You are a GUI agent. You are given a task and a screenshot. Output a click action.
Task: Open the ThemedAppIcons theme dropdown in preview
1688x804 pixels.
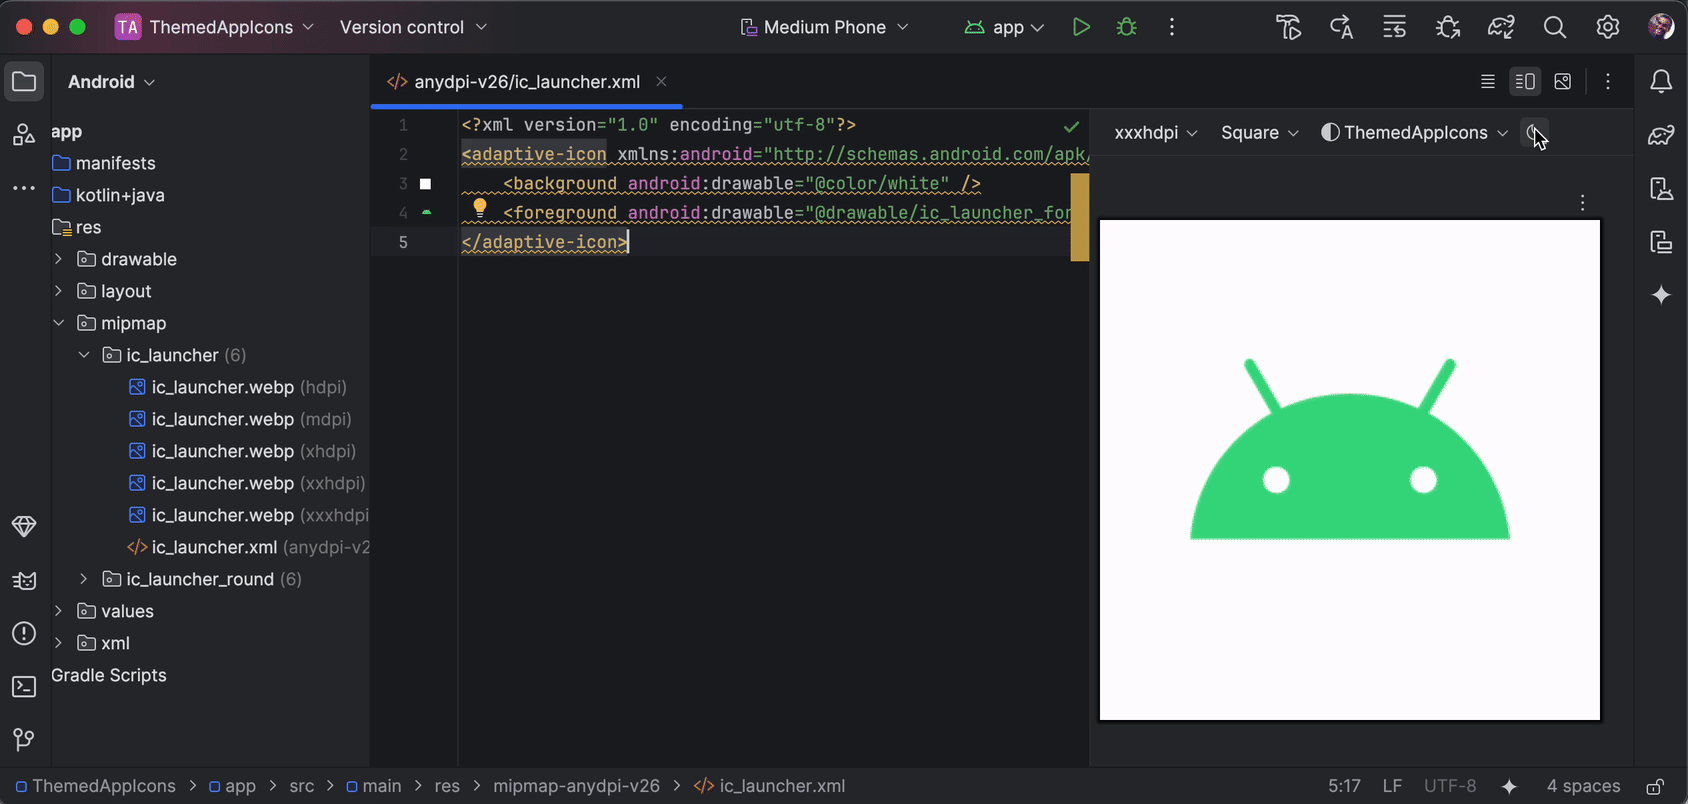click(x=1414, y=133)
